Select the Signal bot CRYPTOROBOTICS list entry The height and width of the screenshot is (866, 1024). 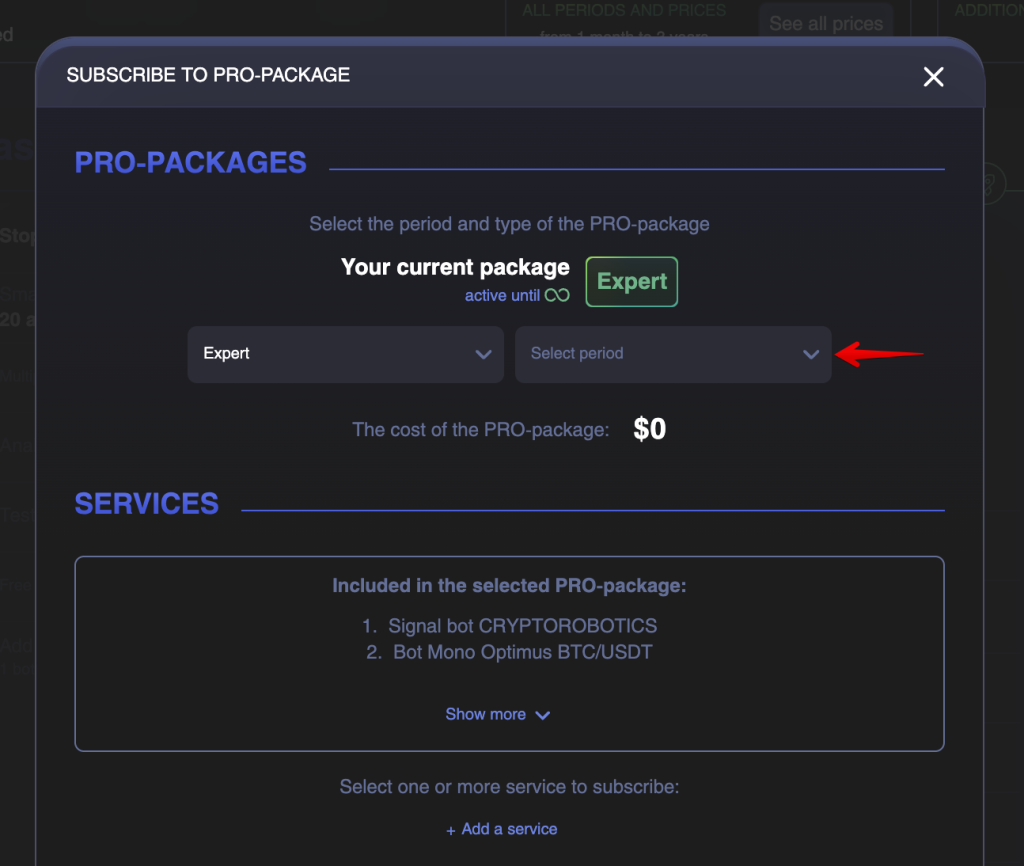509,626
